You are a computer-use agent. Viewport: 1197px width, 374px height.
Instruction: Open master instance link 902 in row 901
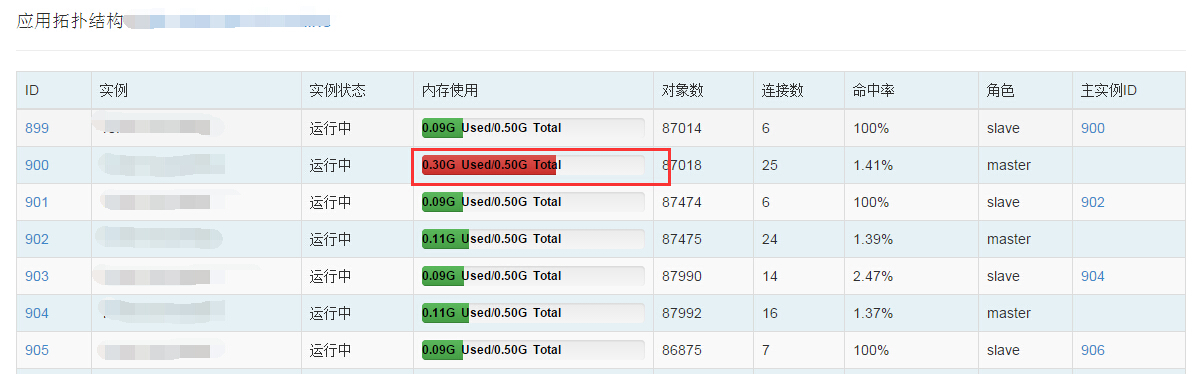coord(1092,202)
